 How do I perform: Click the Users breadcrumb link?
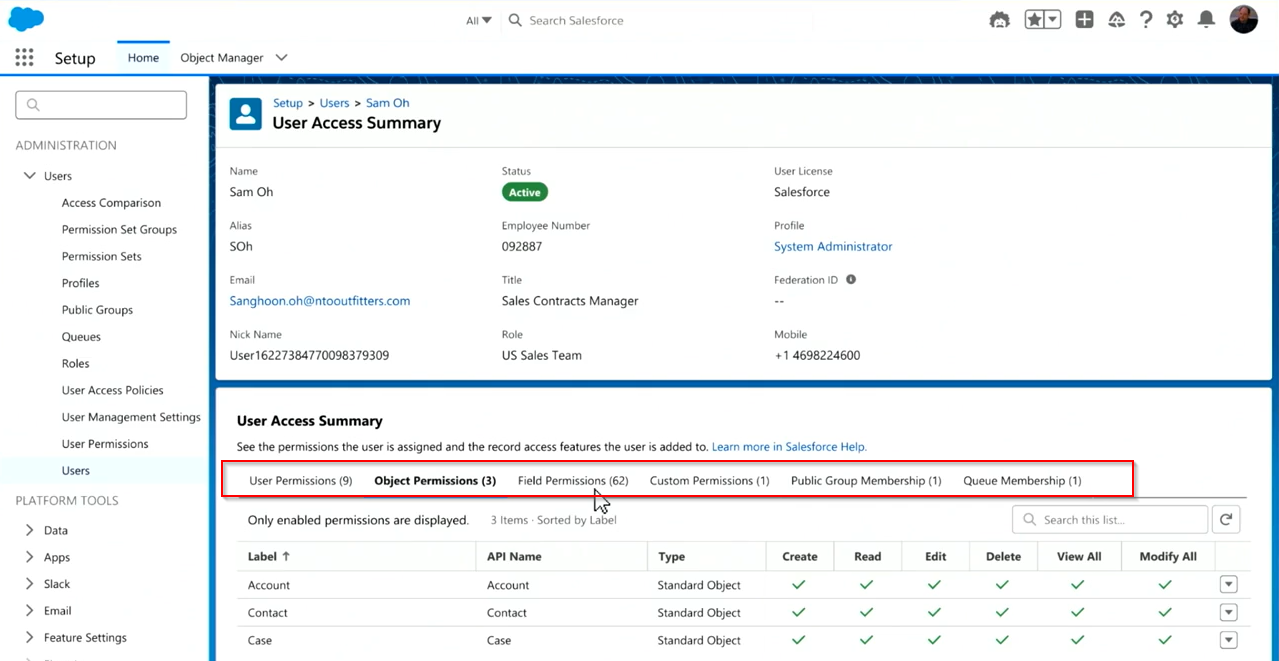pos(335,103)
